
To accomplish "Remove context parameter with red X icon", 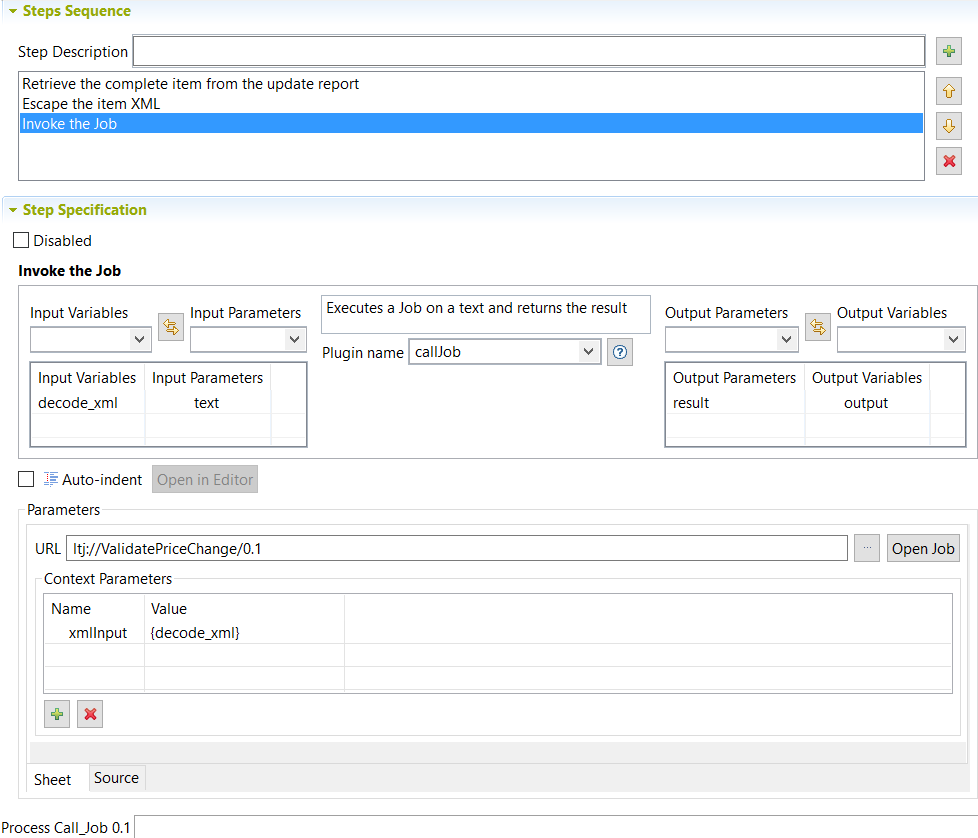I will [x=90, y=714].
